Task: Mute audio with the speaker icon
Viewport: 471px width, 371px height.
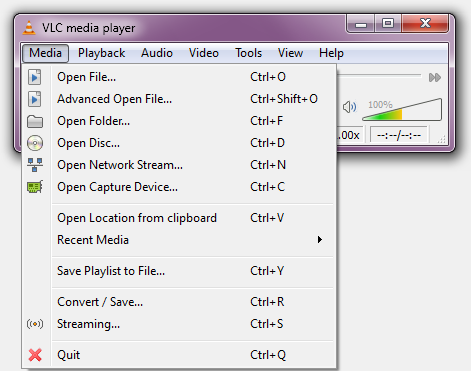Action: click(349, 107)
